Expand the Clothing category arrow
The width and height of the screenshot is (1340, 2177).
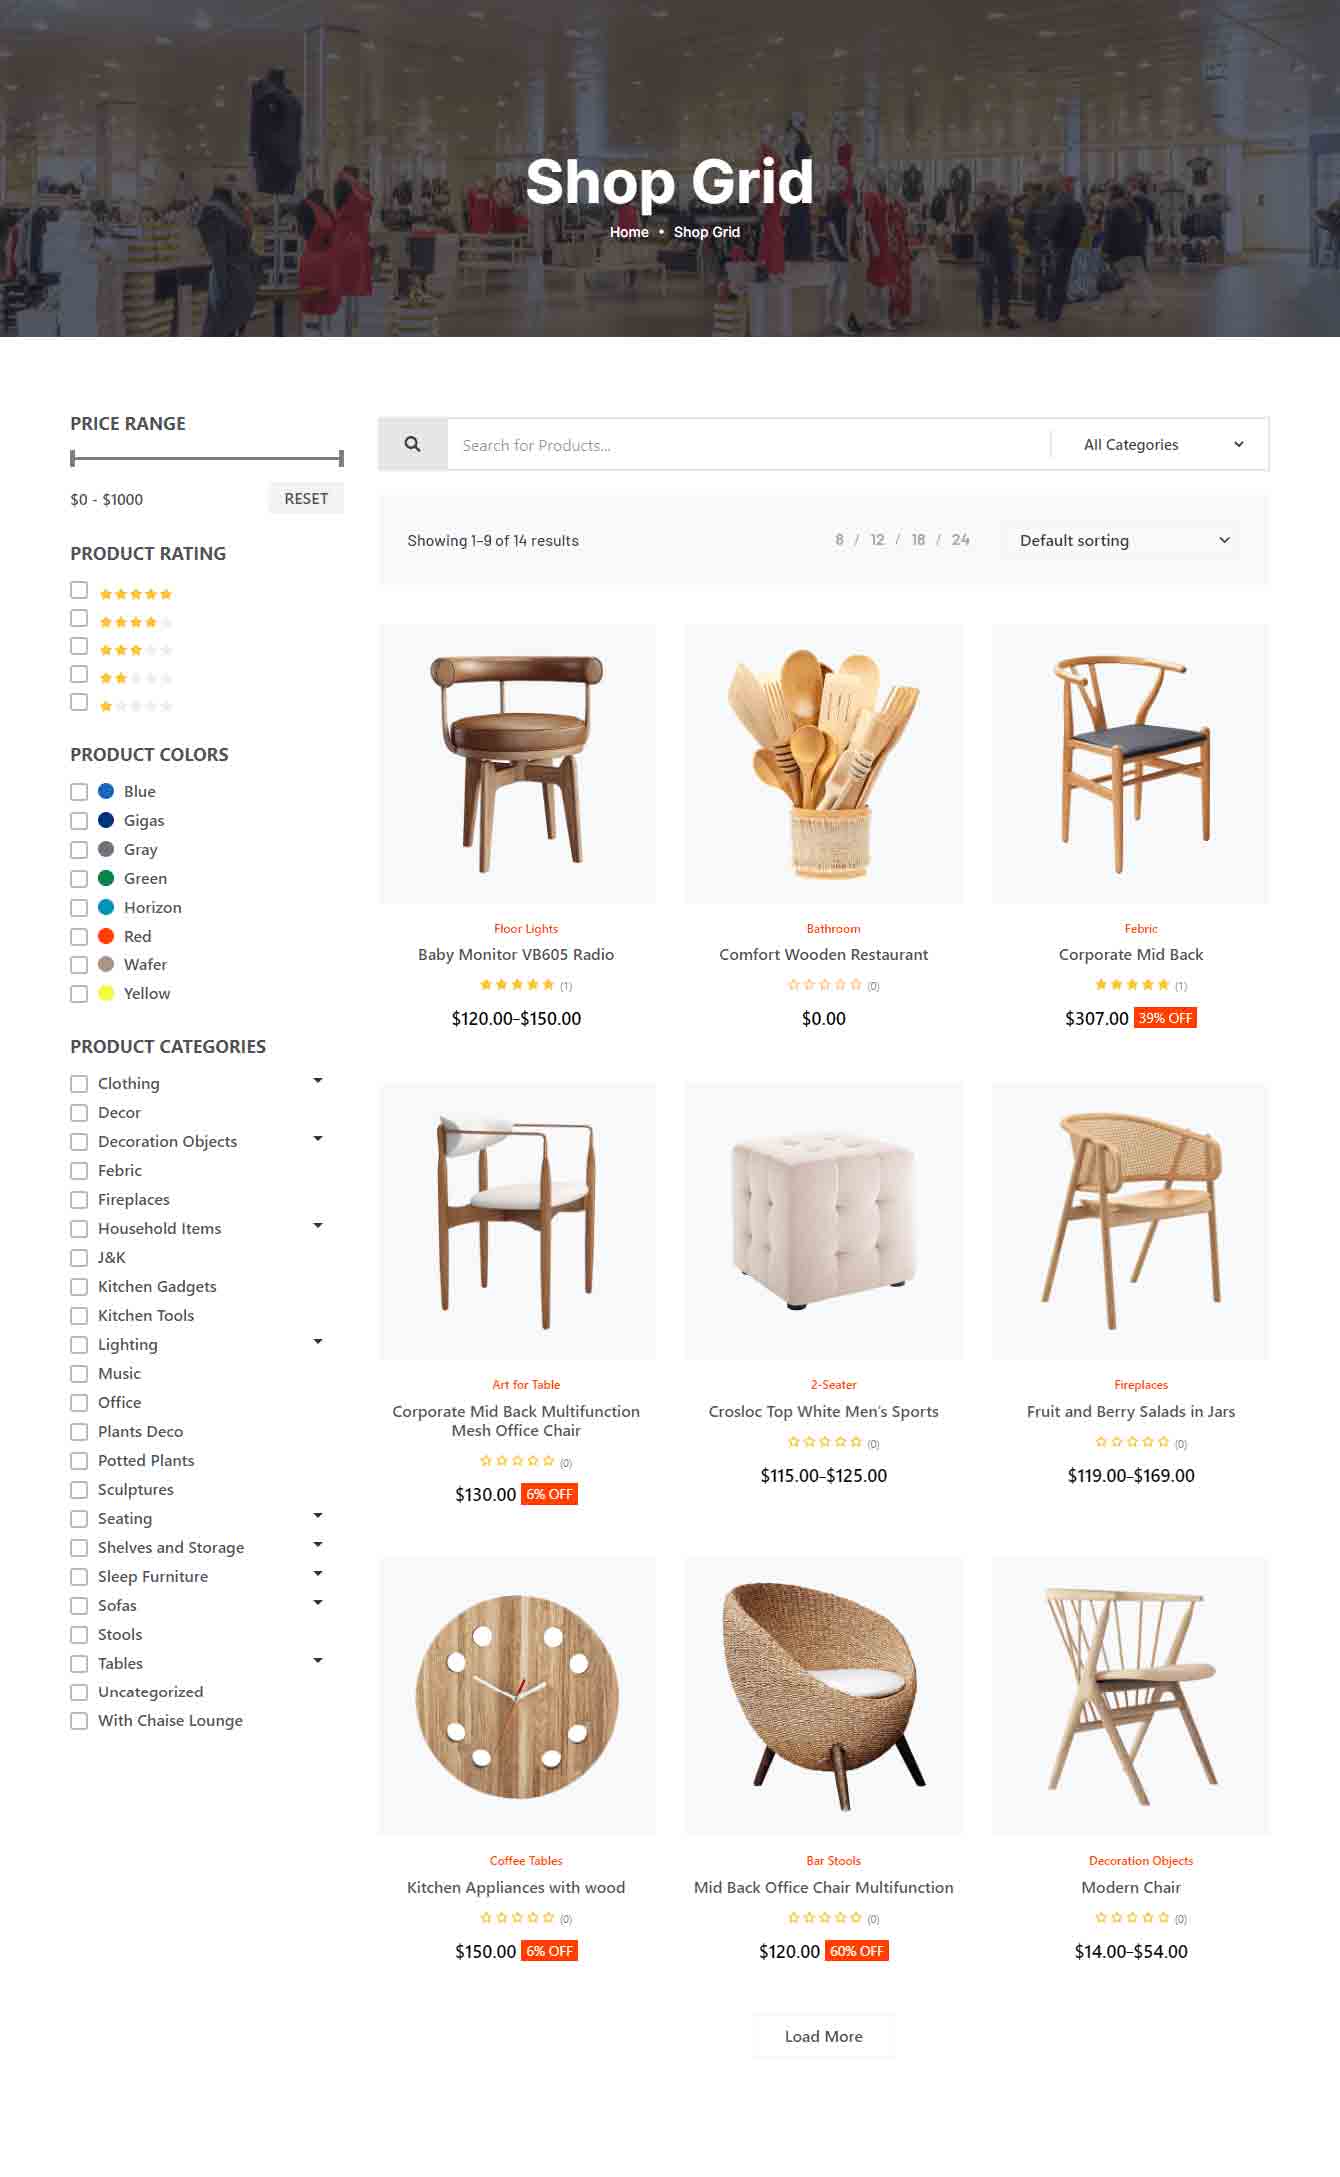[x=318, y=1081]
